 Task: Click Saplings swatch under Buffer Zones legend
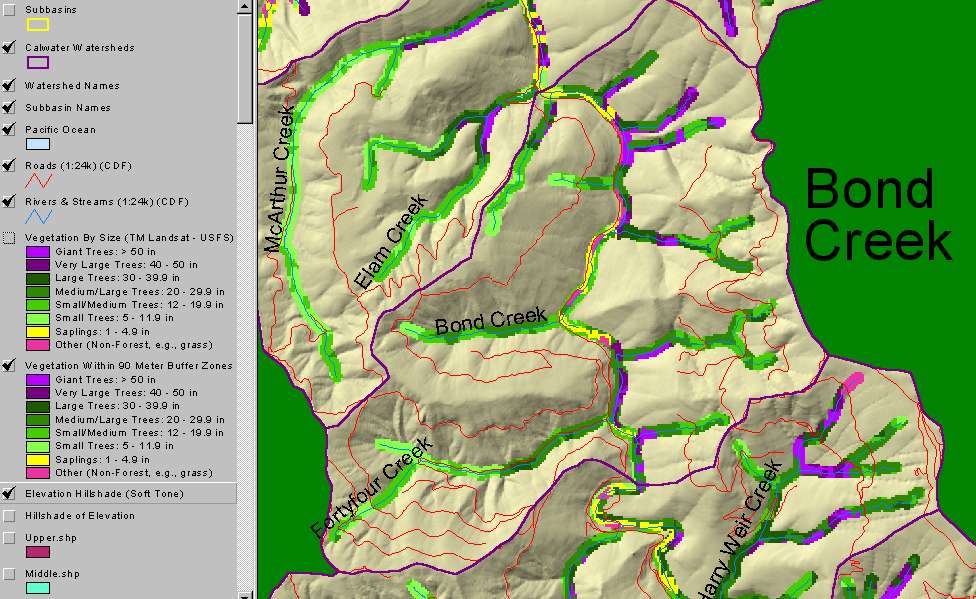pos(37,460)
